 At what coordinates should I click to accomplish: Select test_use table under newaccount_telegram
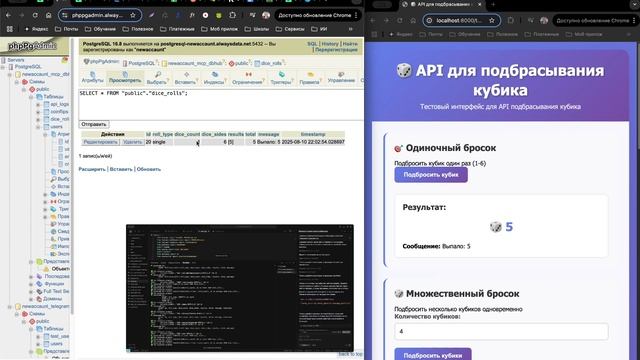[60, 336]
